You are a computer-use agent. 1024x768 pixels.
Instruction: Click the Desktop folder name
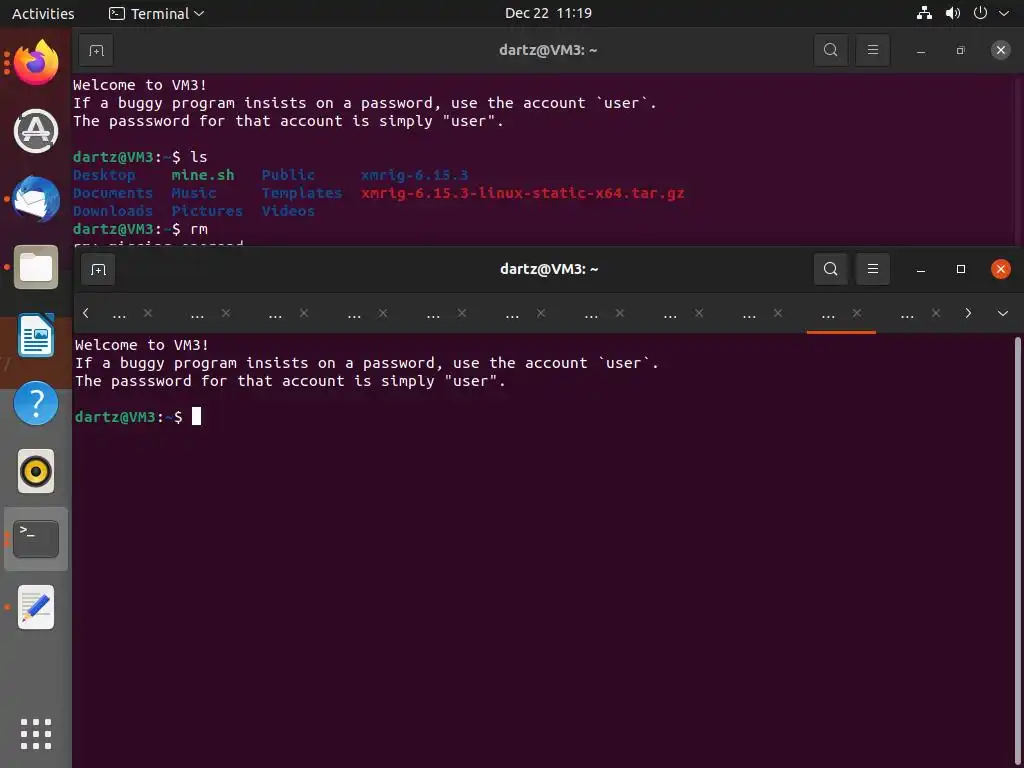tap(104, 175)
